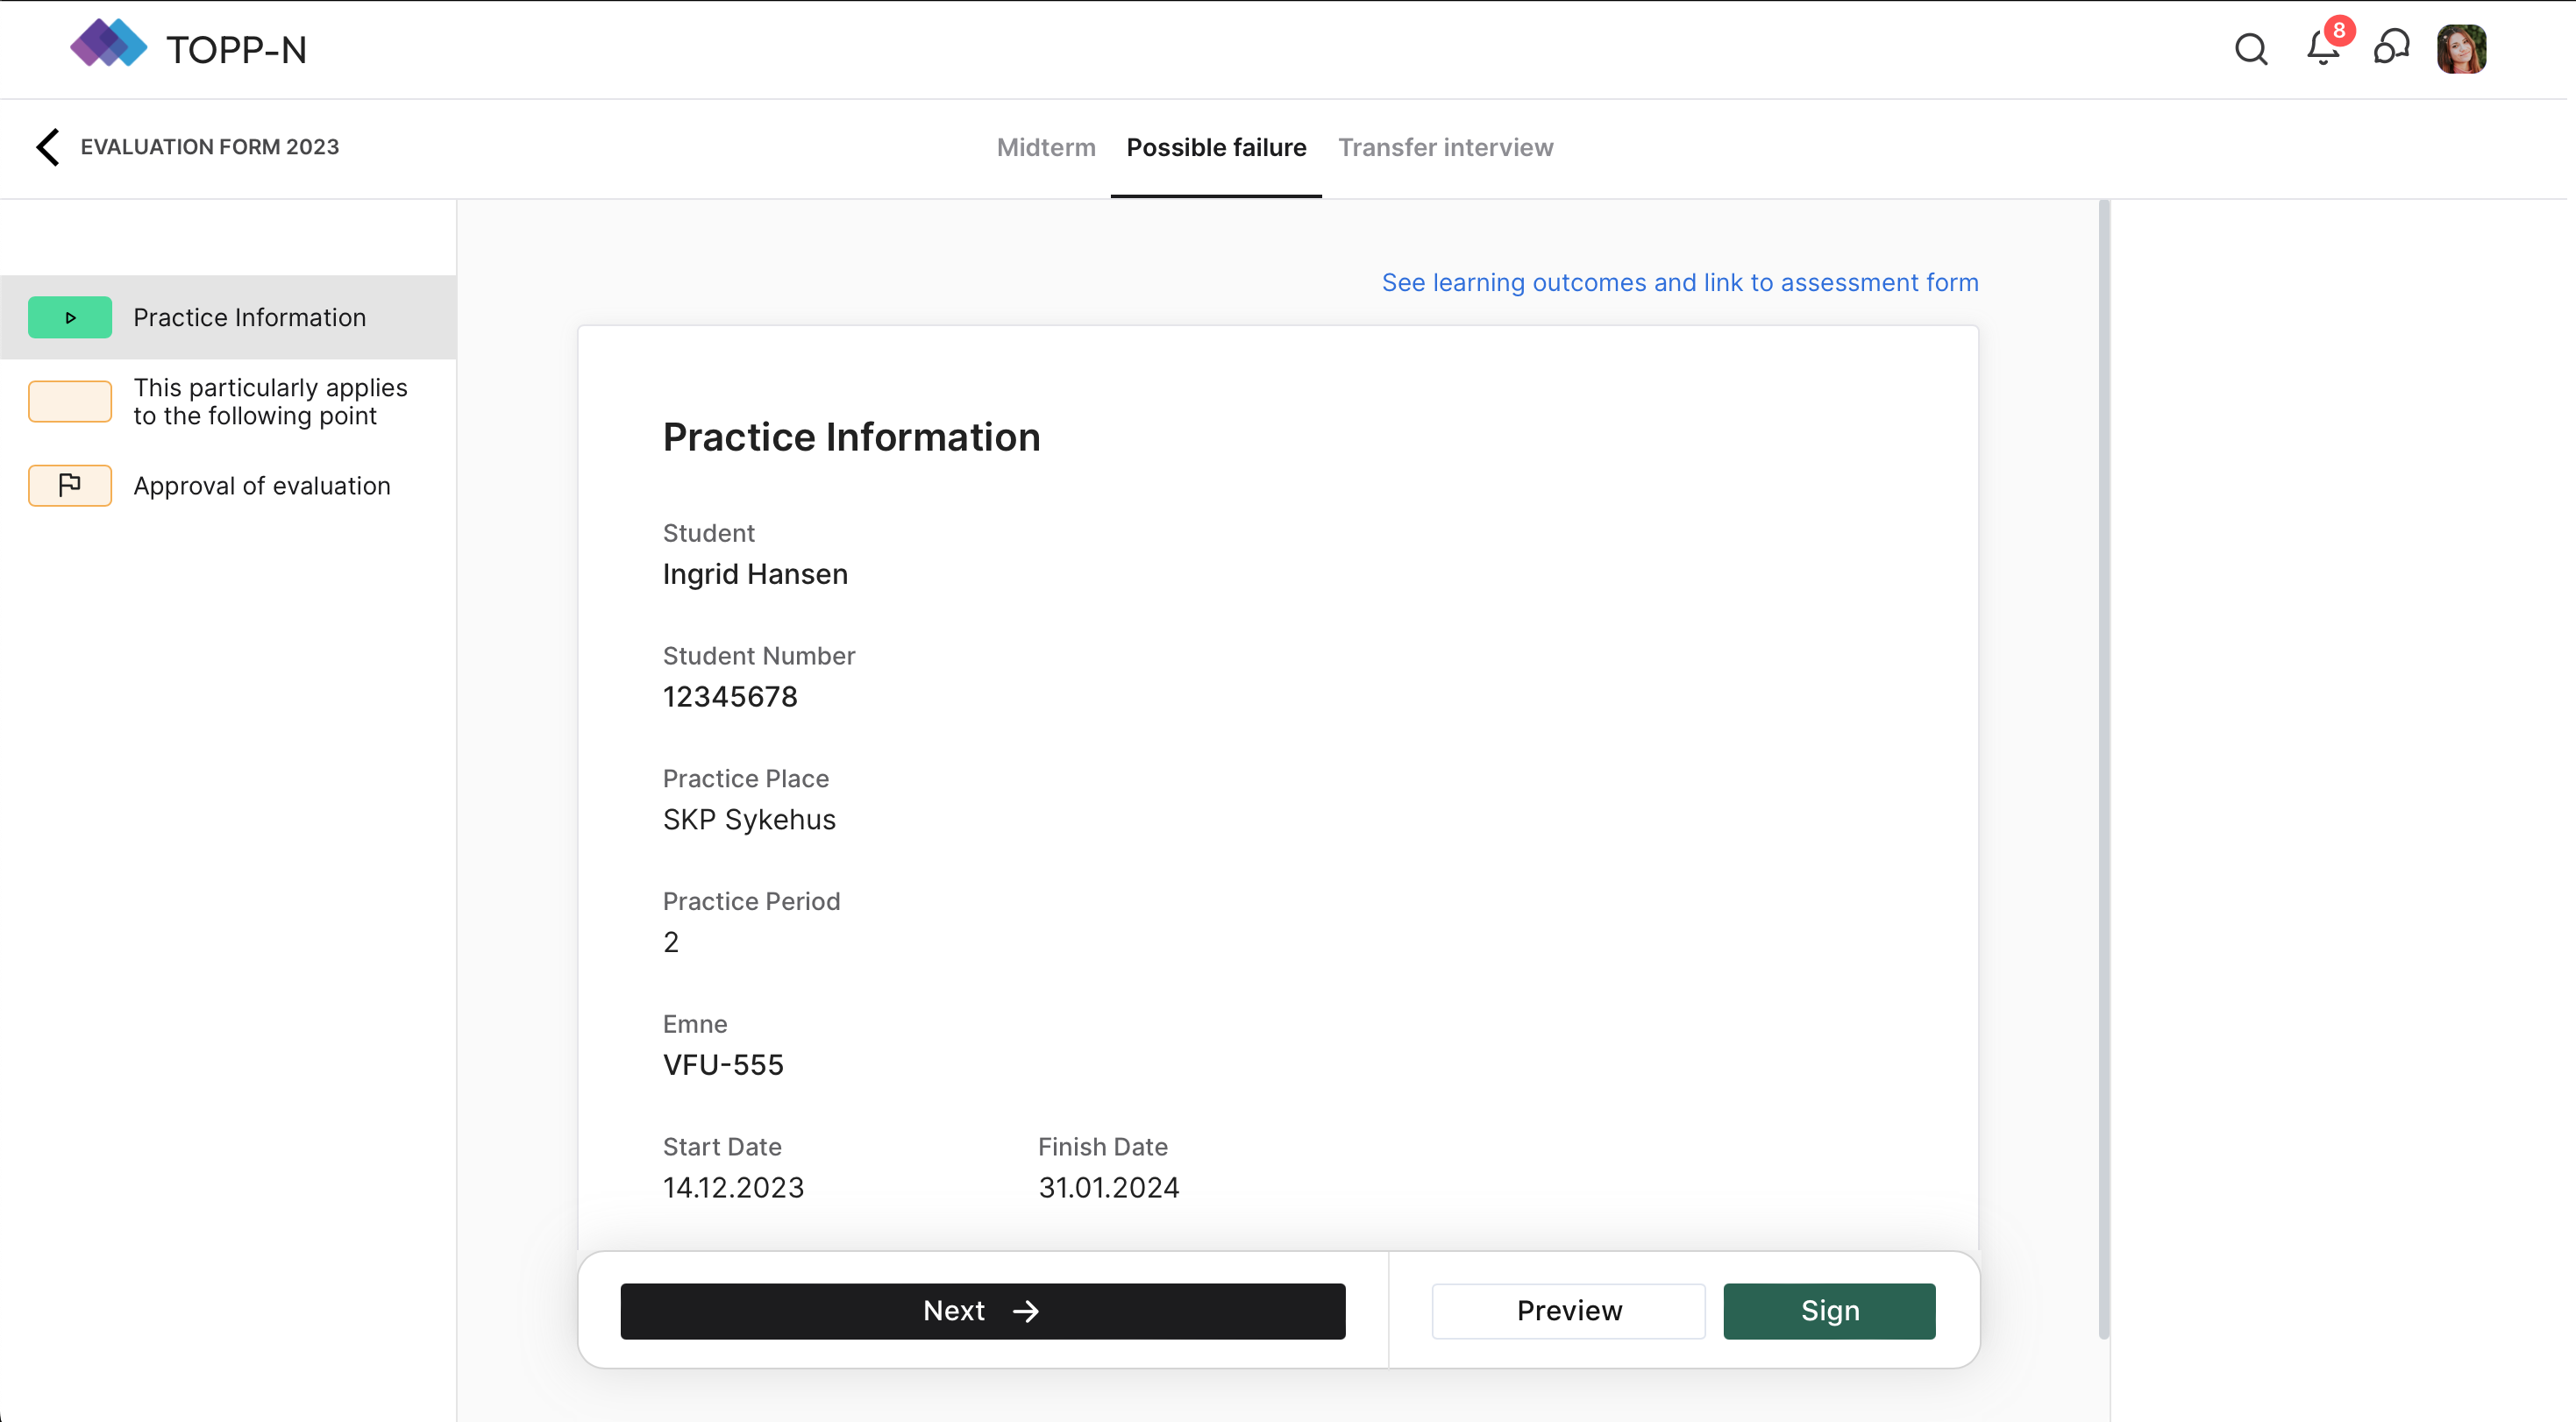
Task: Select Practice Information sidebar item
Action: tap(250, 318)
